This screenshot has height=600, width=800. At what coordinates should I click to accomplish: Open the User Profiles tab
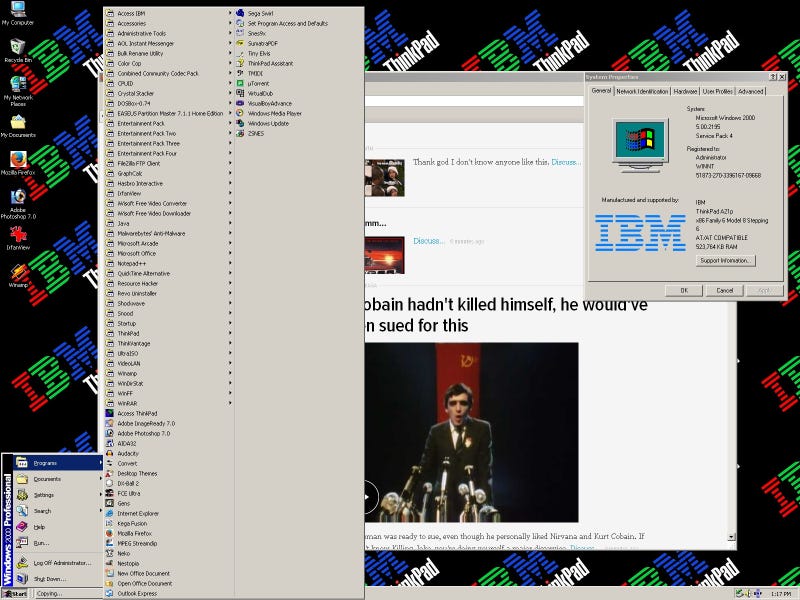(x=717, y=91)
